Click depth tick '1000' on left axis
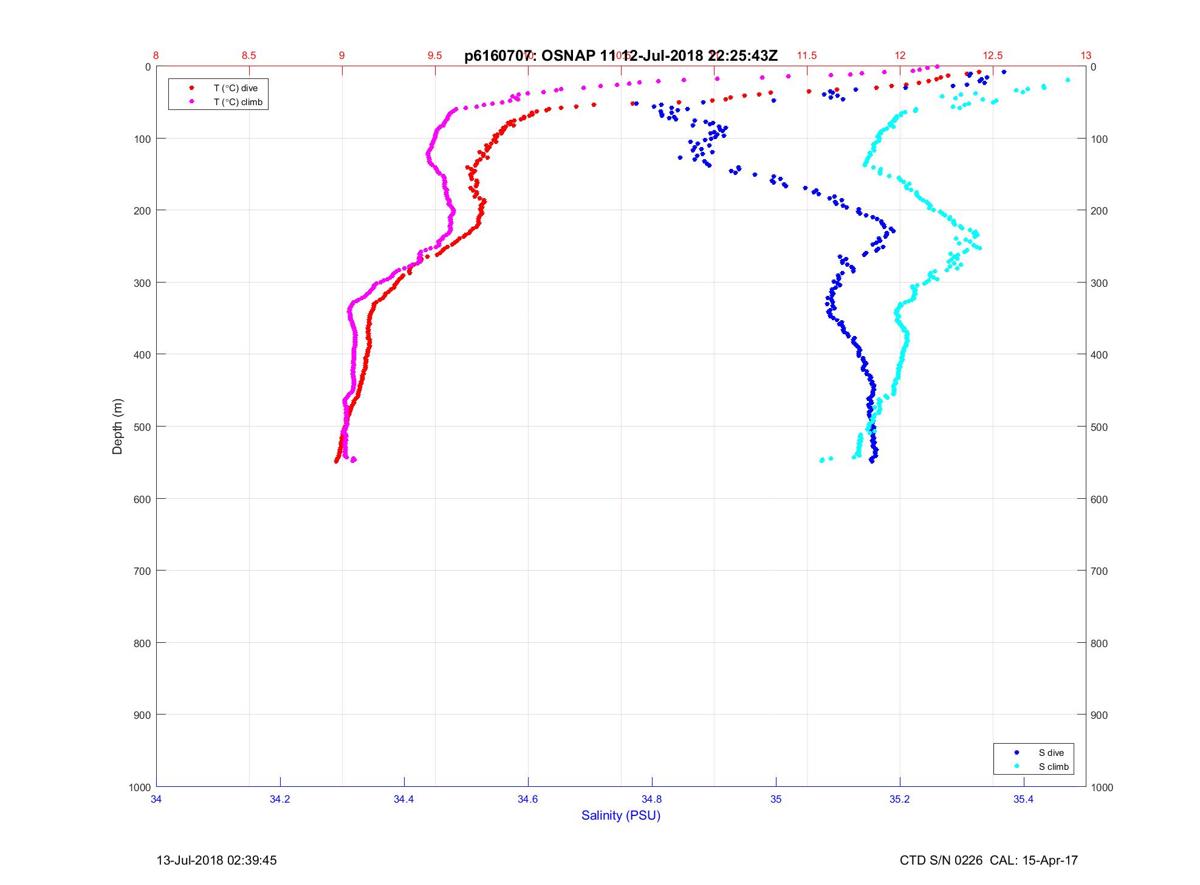The height and width of the screenshot is (885, 1200). (x=139, y=787)
